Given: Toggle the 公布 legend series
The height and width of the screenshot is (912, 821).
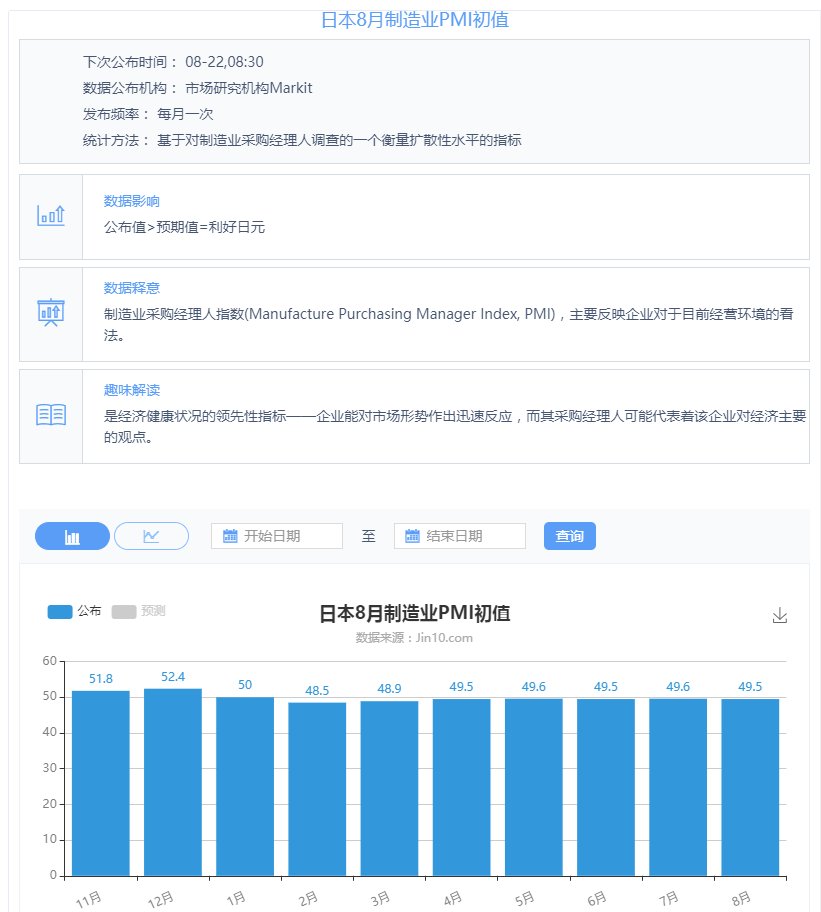Looking at the screenshot, I should tap(74, 611).
